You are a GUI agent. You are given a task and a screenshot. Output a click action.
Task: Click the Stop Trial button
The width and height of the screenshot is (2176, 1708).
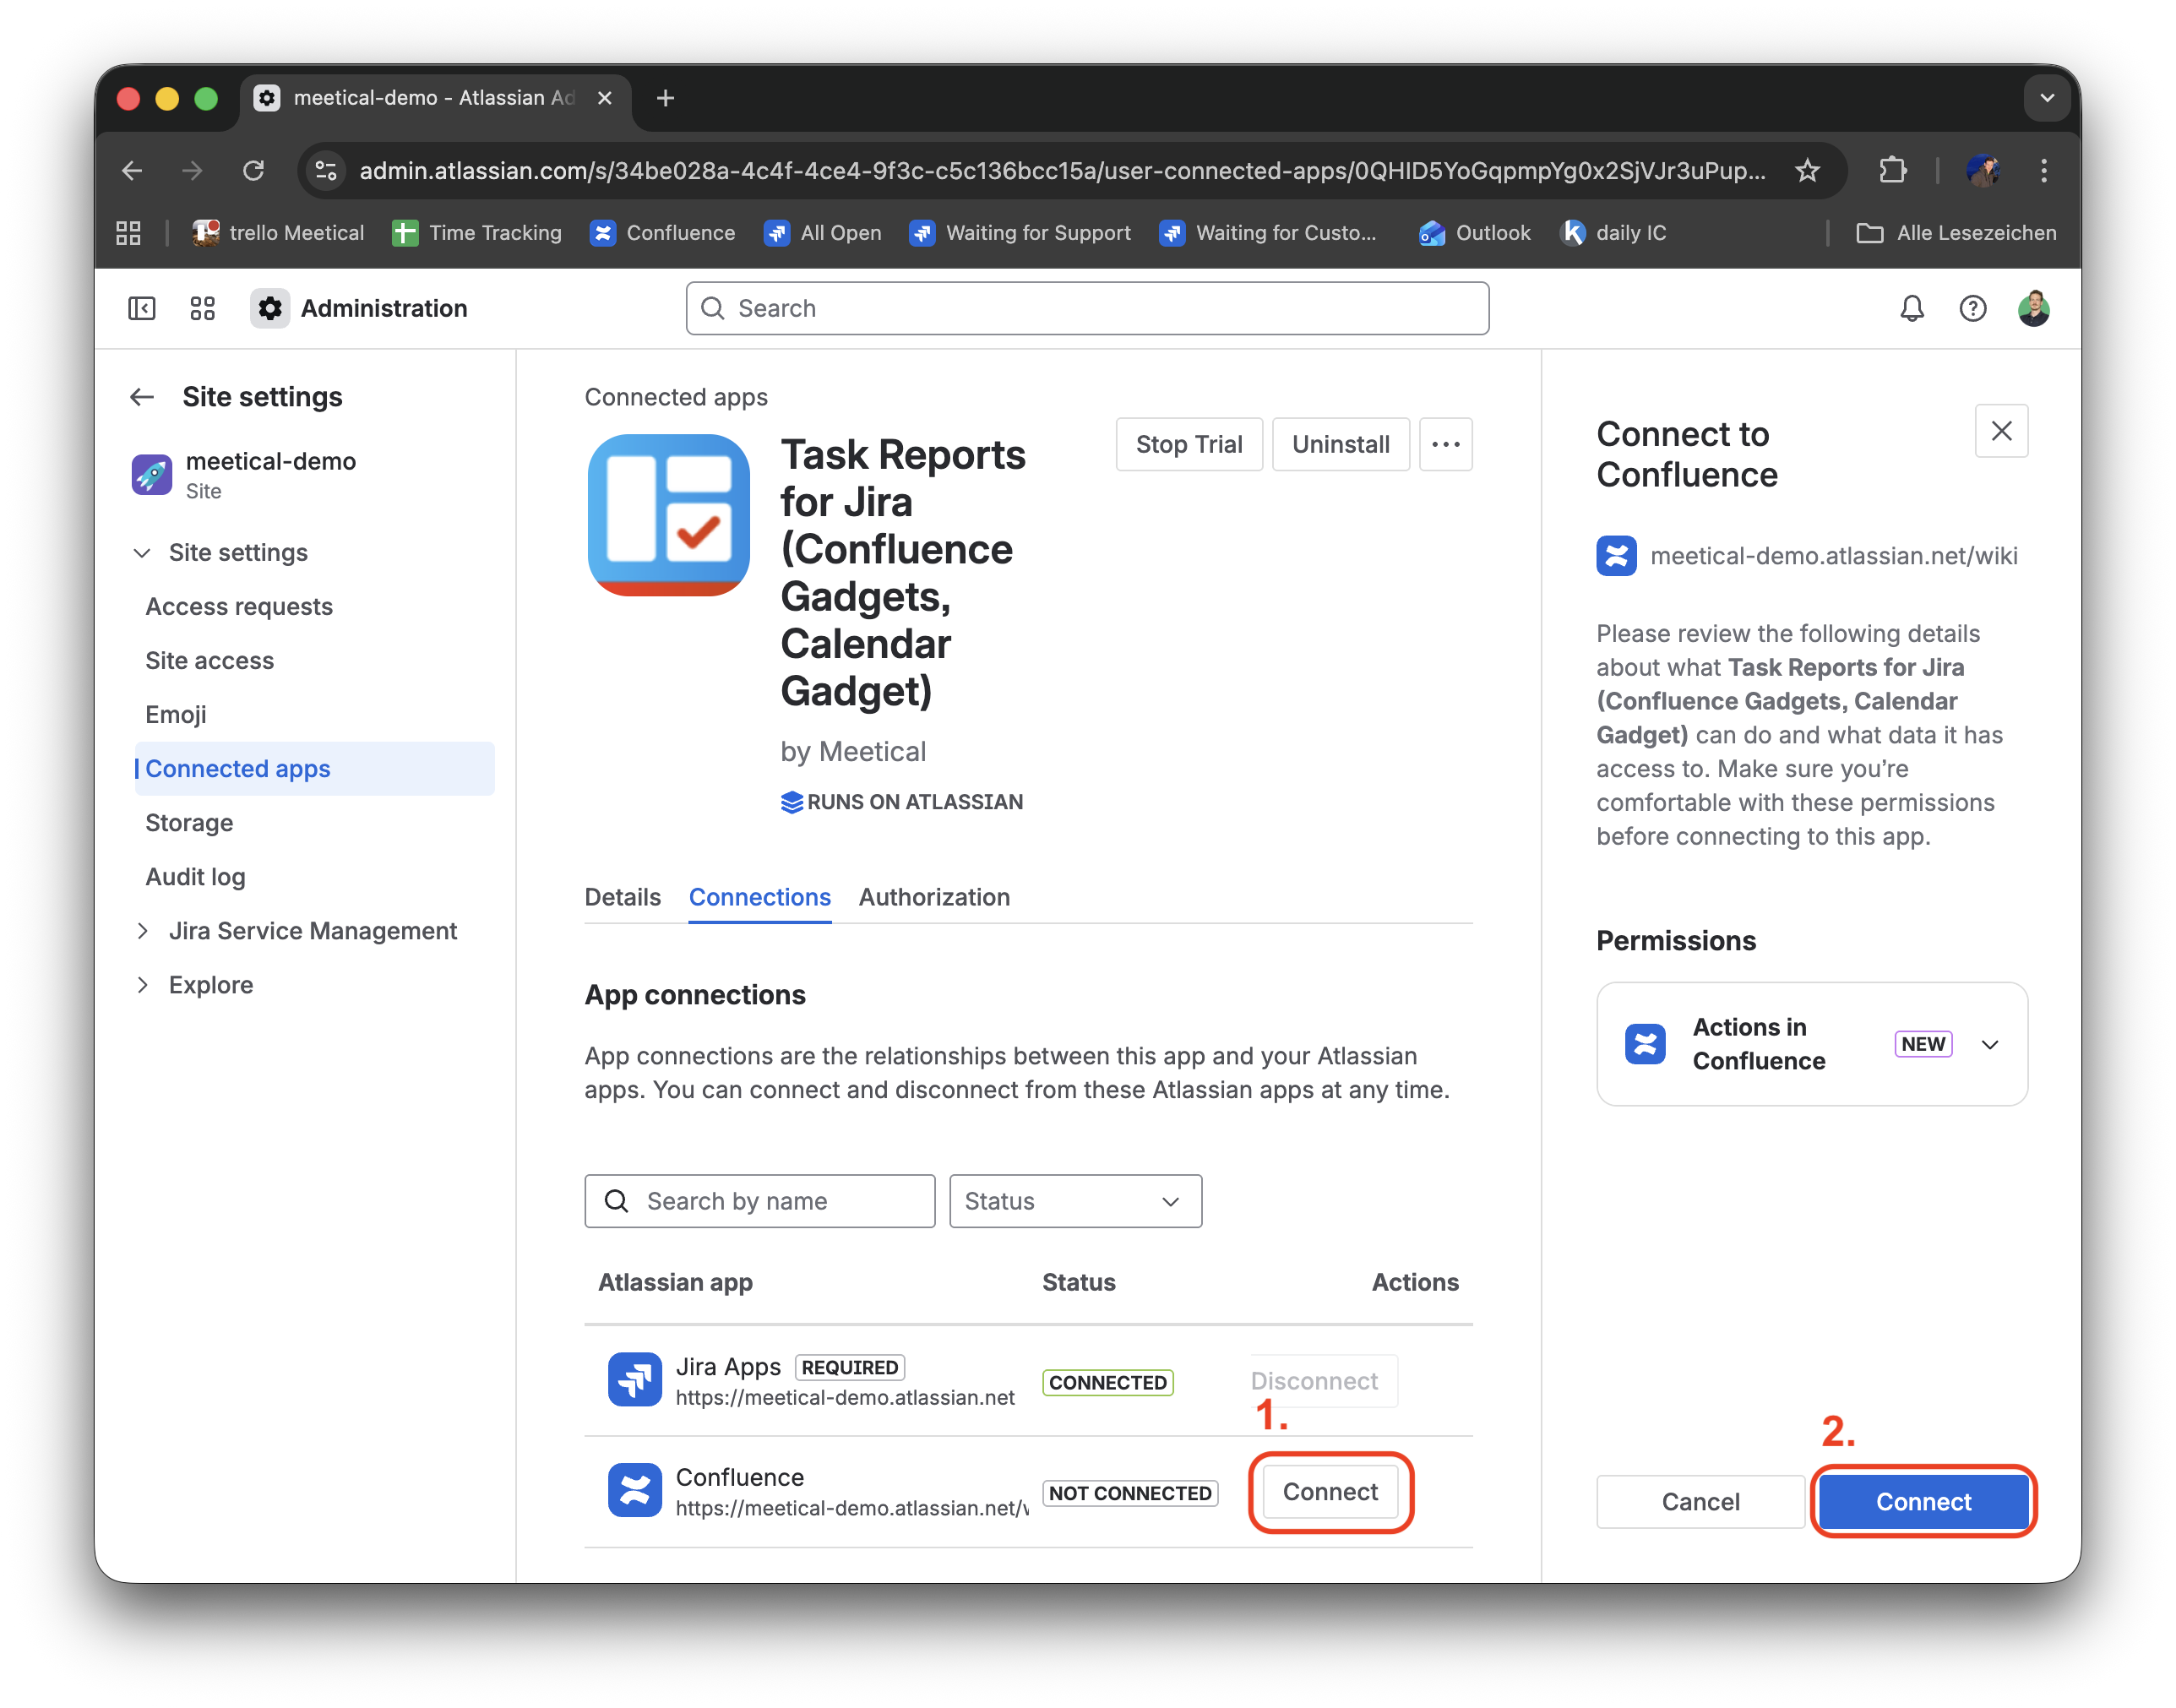pyautogui.click(x=1189, y=444)
